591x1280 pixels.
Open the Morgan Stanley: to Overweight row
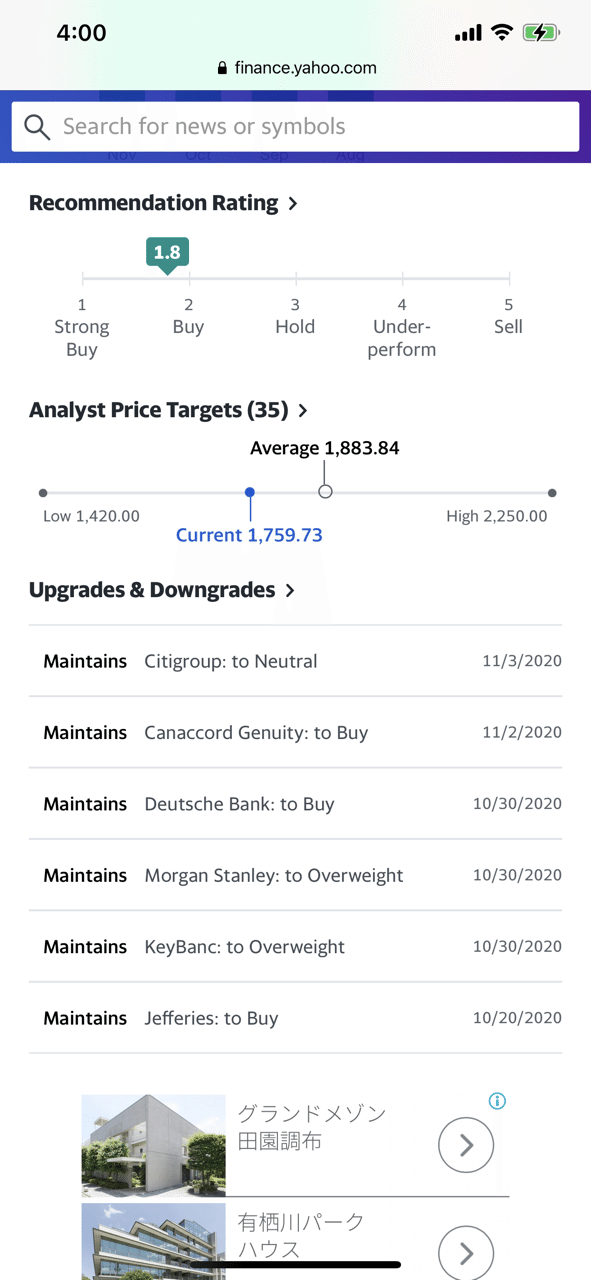tap(295, 875)
